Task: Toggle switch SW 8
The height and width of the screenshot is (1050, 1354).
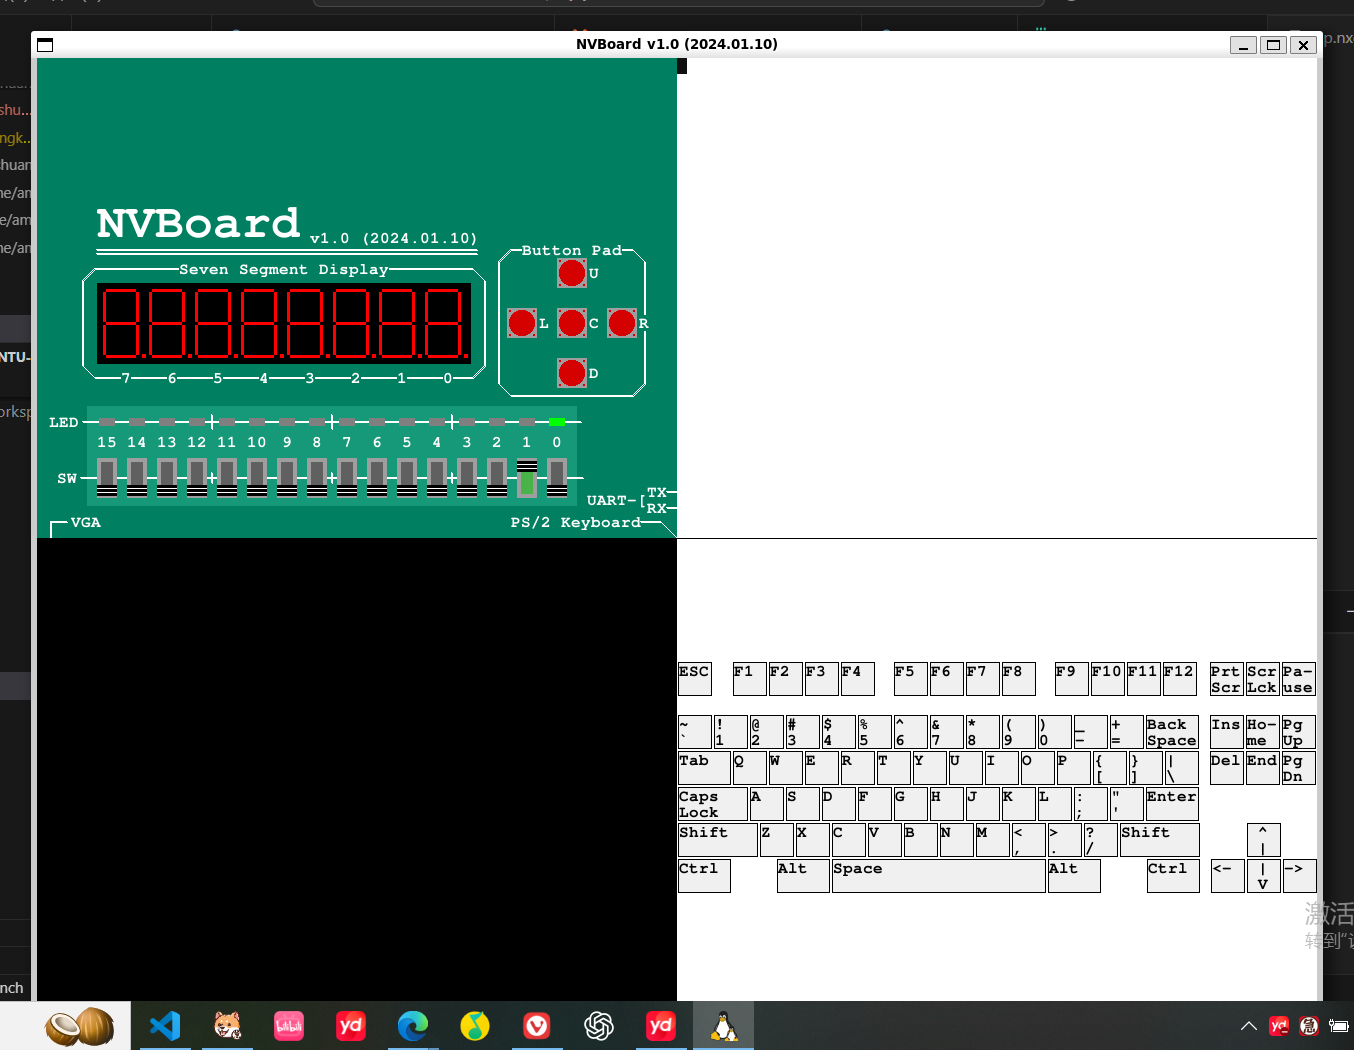Action: coord(317,478)
